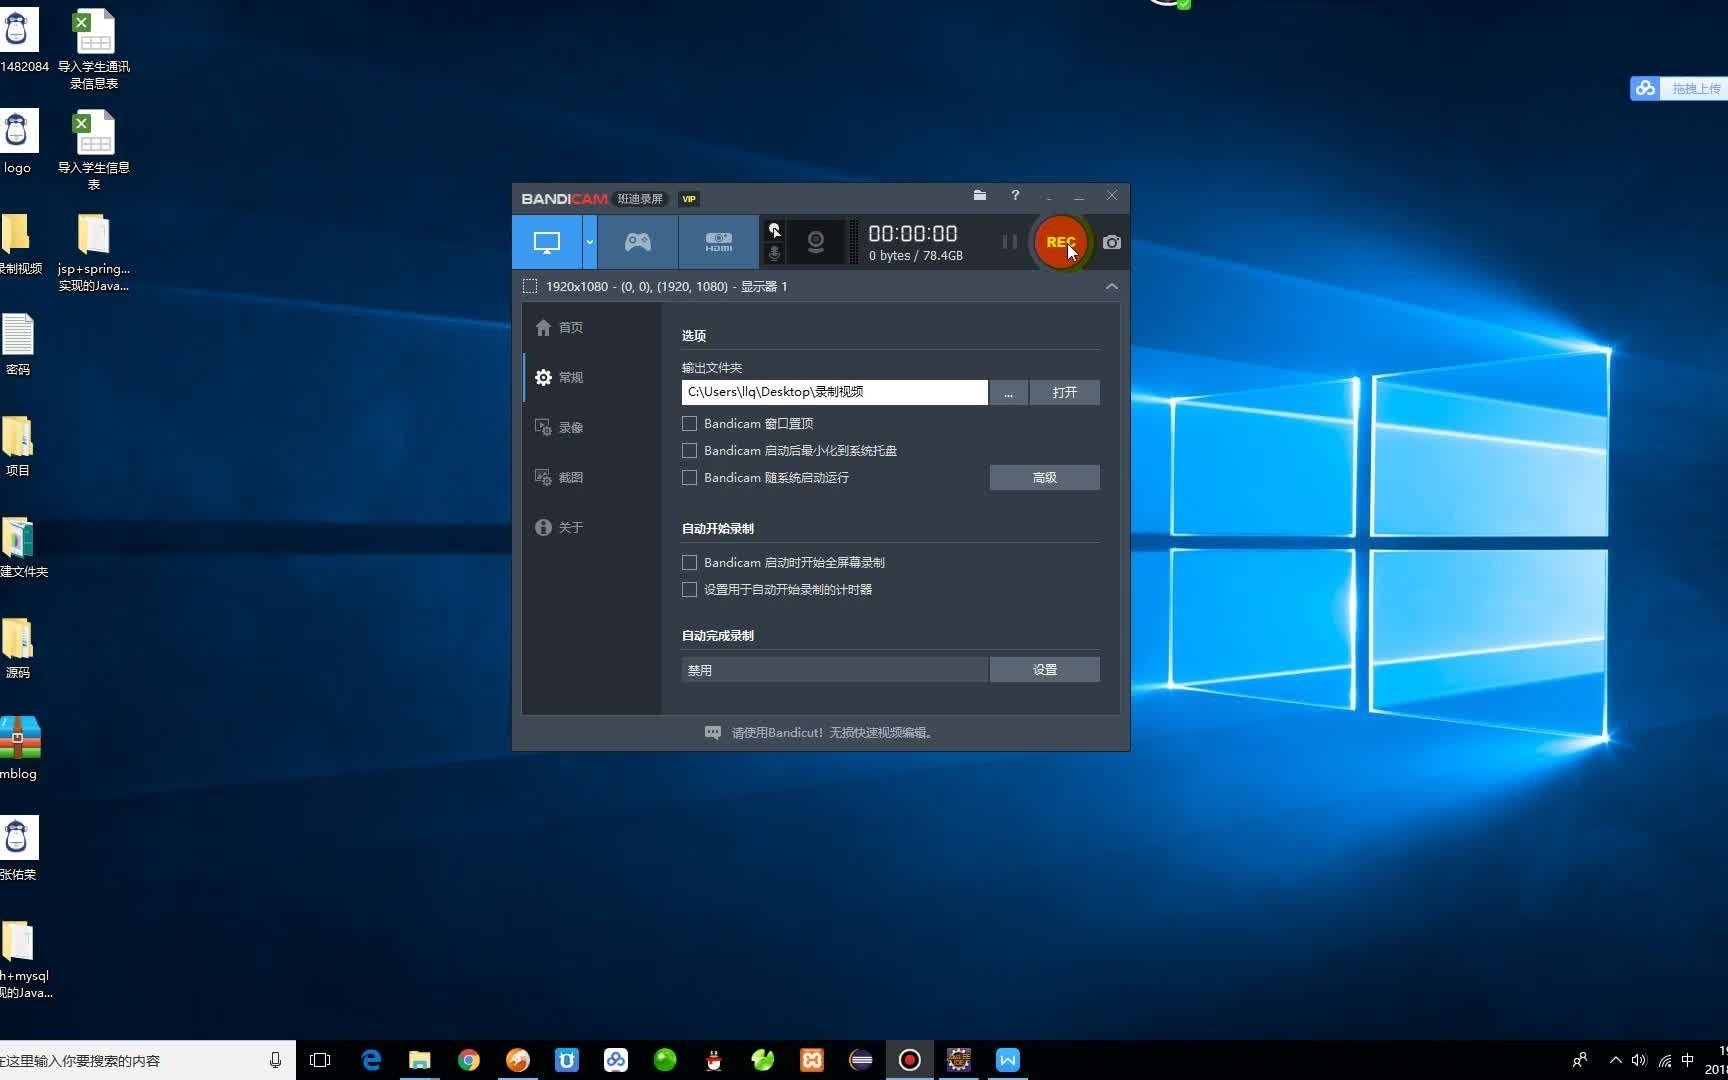Open QQ penguin taskbar icon

click(714, 1060)
